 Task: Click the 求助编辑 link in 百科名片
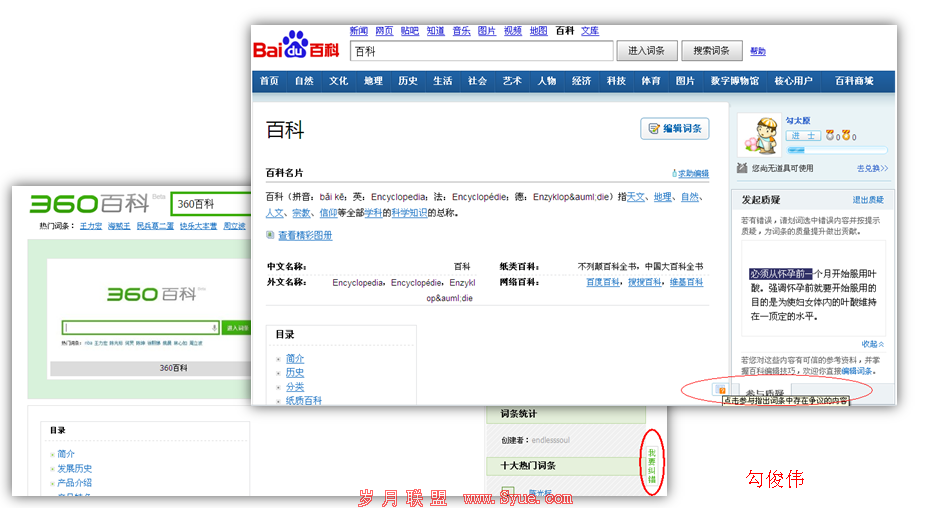click(691, 174)
